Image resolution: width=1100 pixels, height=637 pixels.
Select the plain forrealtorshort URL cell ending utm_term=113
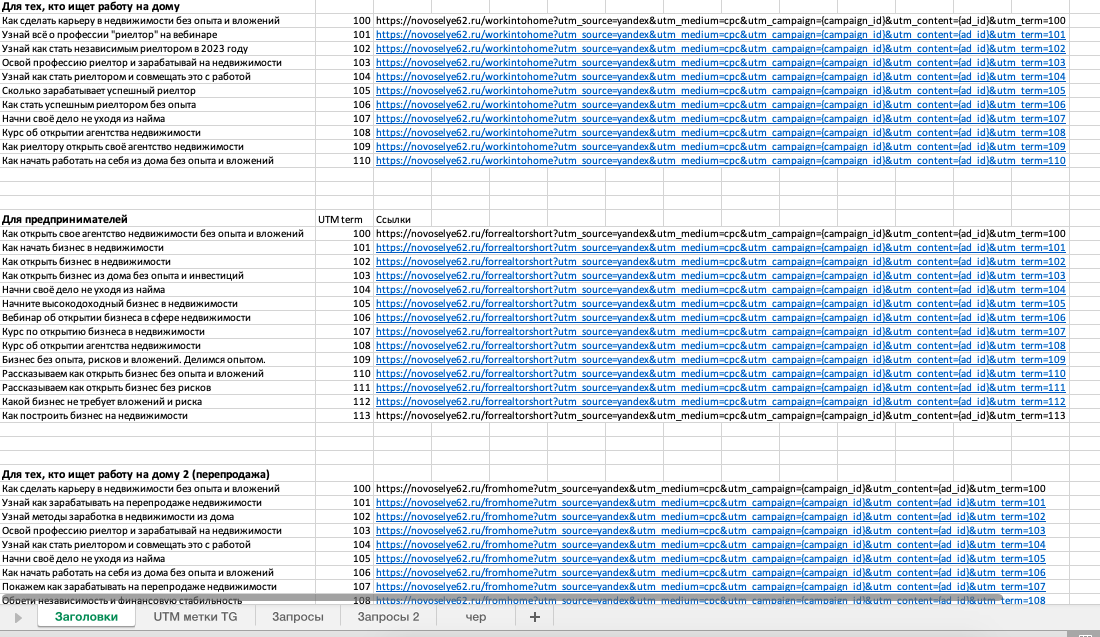[720, 416]
